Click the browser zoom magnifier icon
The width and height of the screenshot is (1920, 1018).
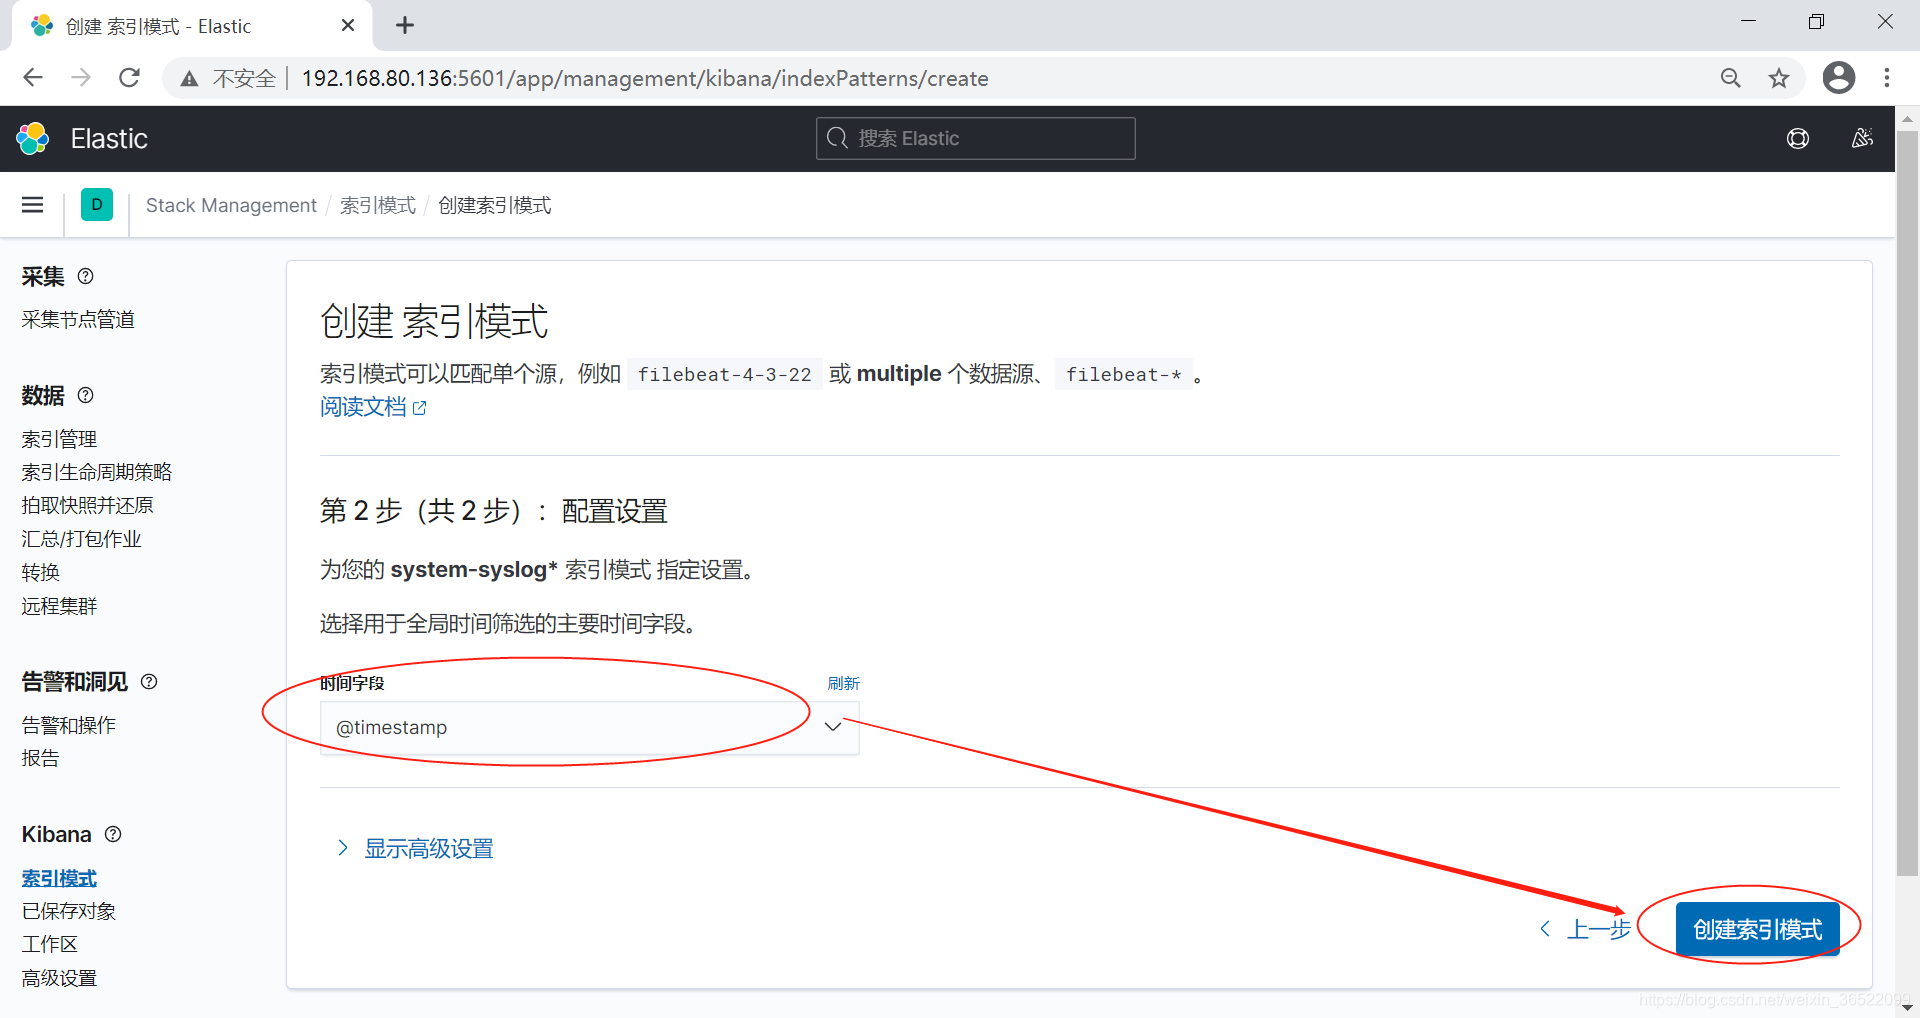pos(1731,78)
